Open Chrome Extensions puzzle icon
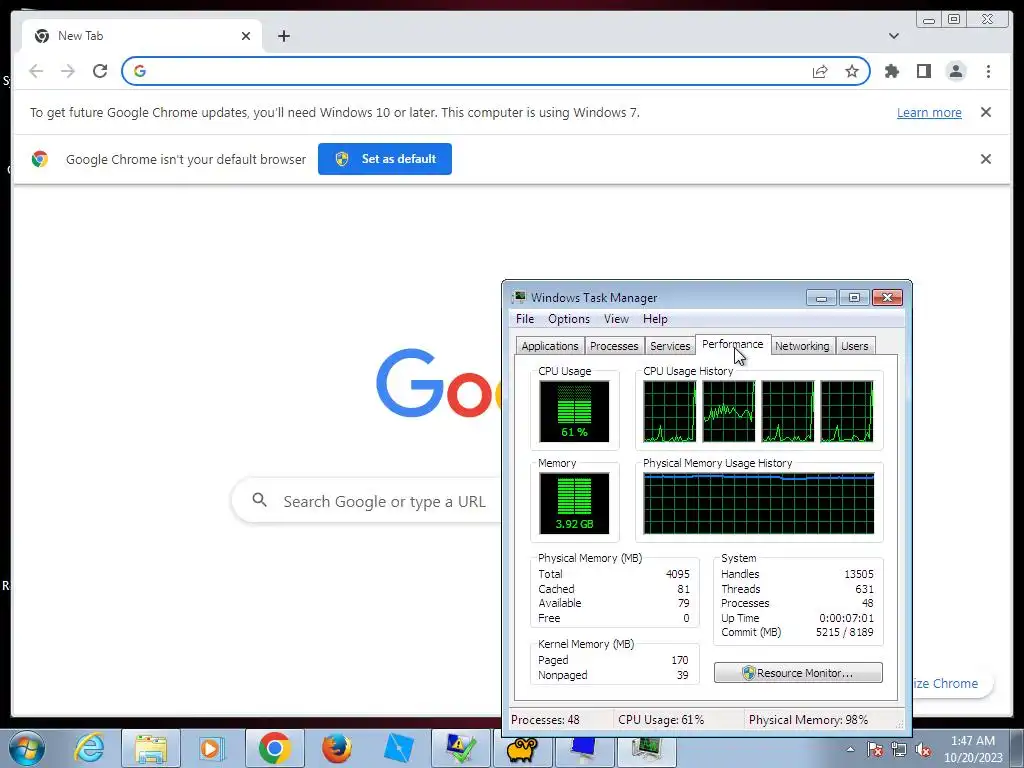 point(891,71)
